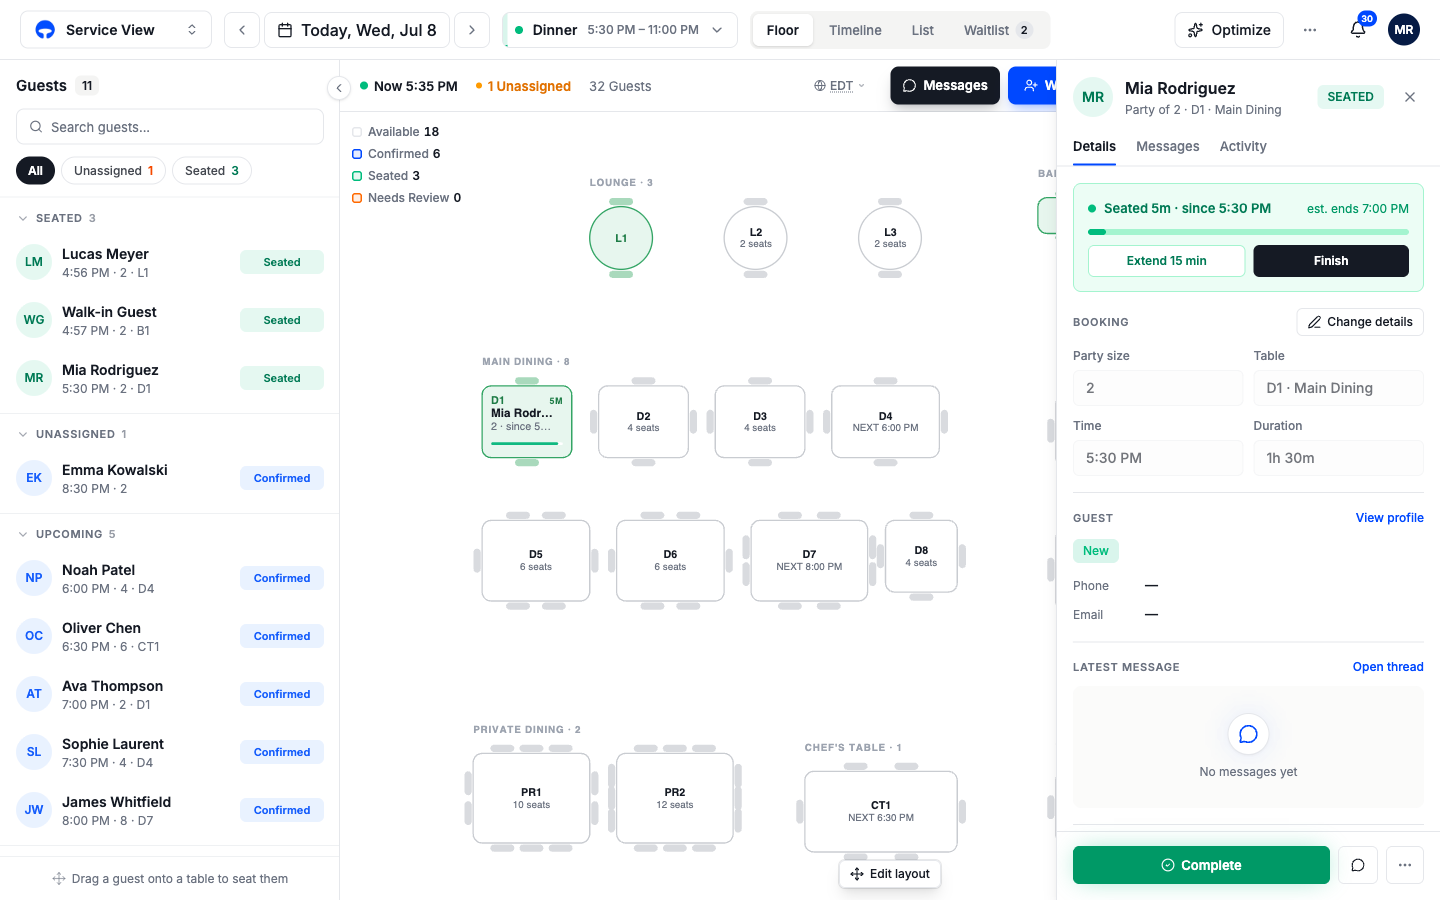Click Extend 15 min button

1166,261
